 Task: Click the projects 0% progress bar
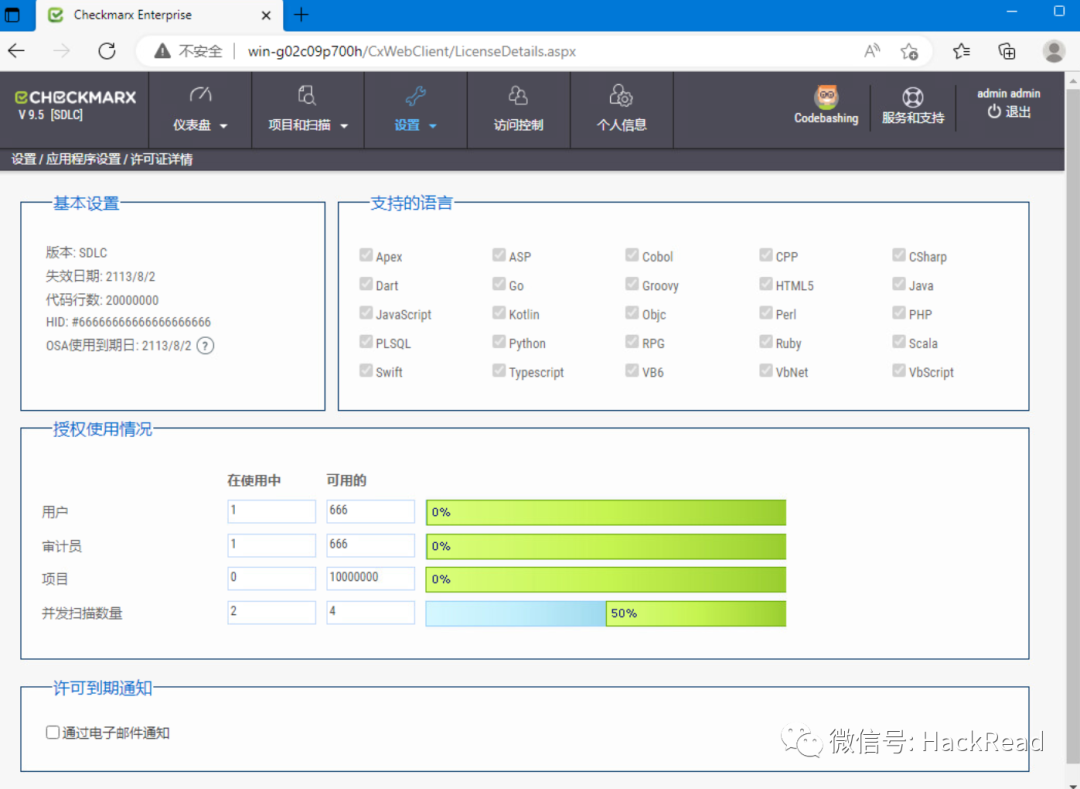click(605, 579)
